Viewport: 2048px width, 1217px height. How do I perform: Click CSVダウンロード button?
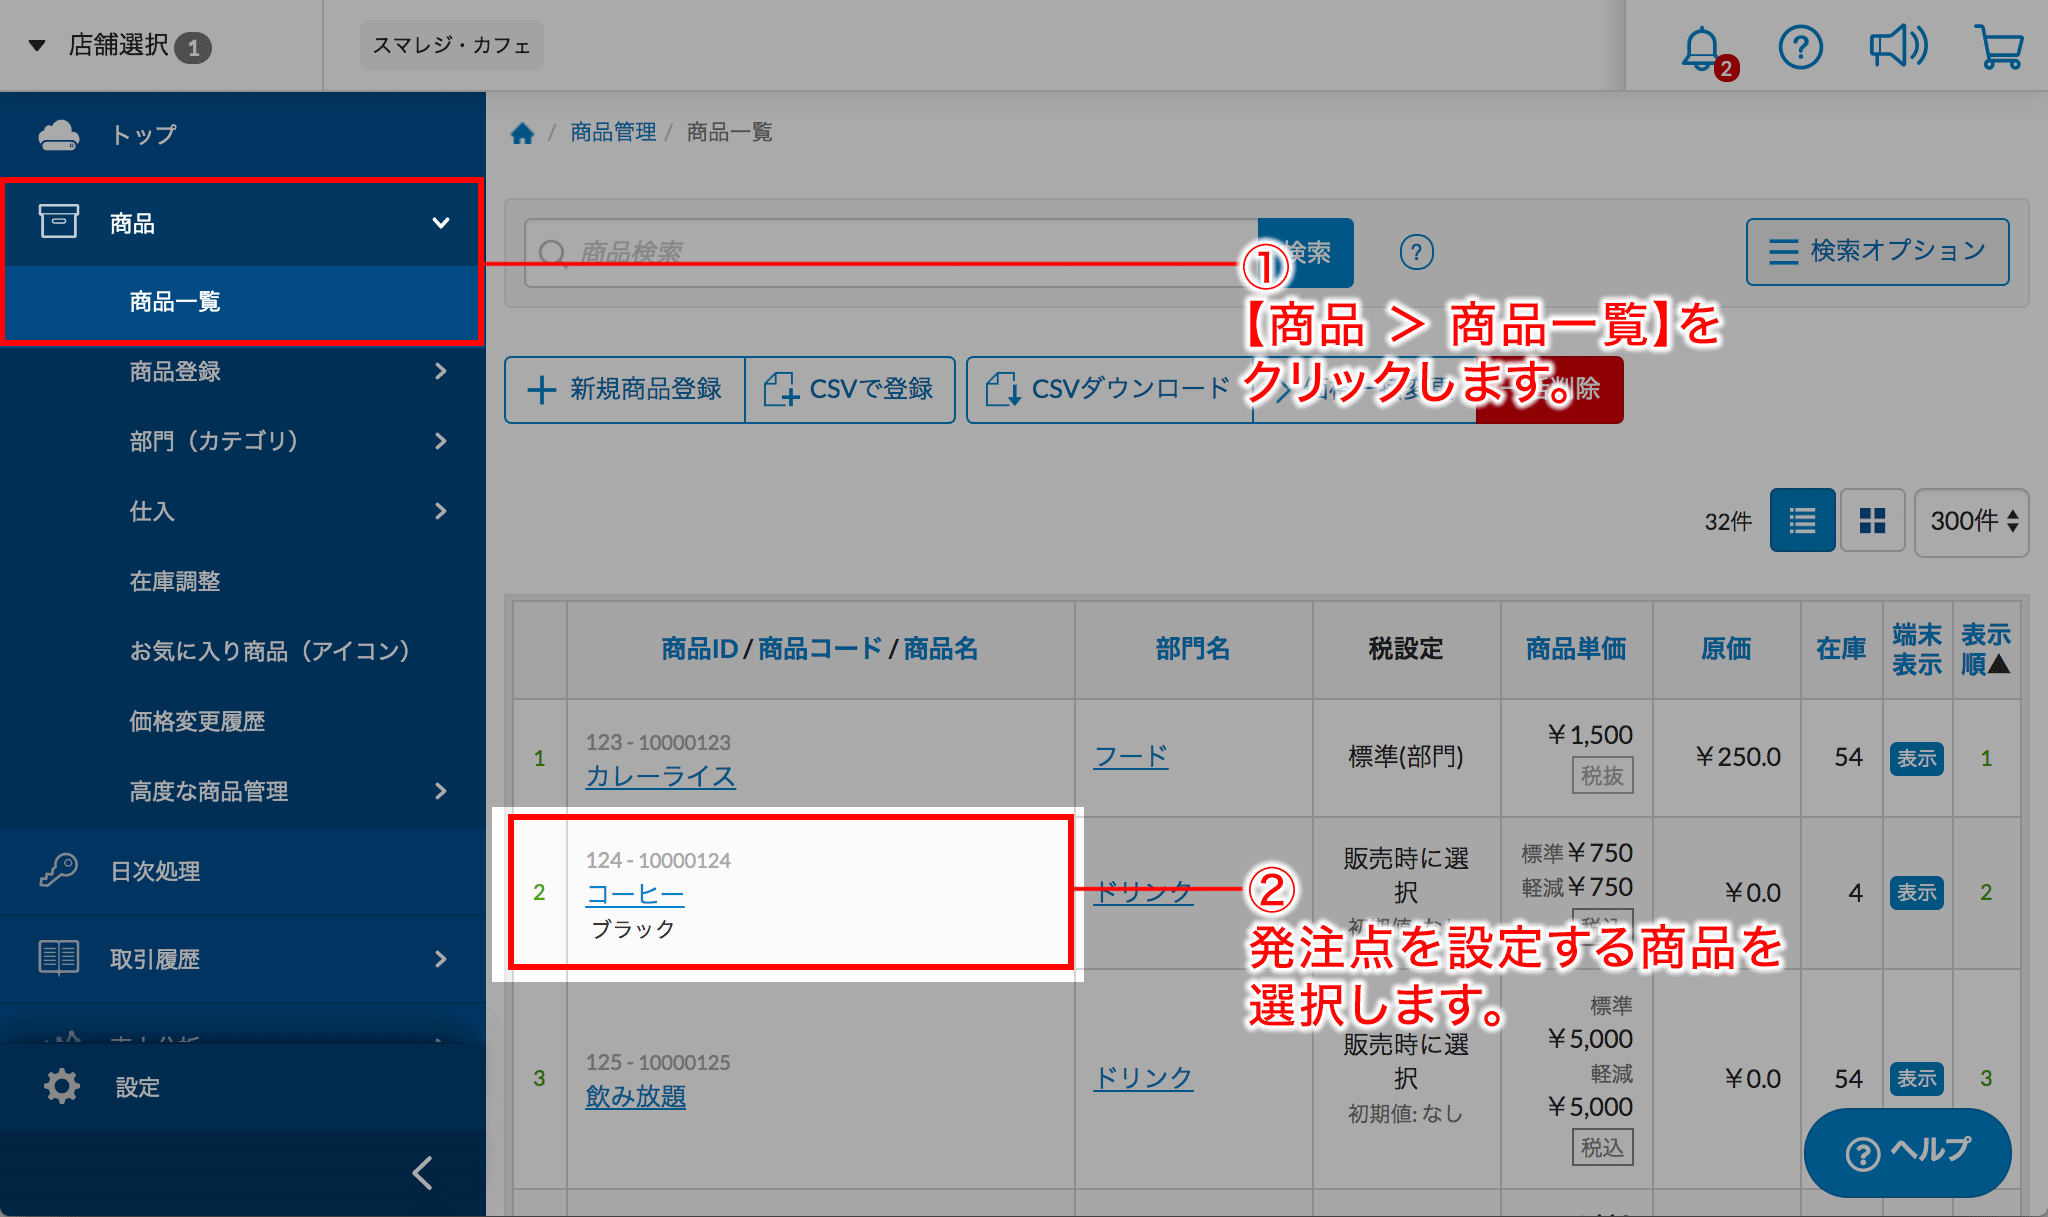coord(1109,389)
